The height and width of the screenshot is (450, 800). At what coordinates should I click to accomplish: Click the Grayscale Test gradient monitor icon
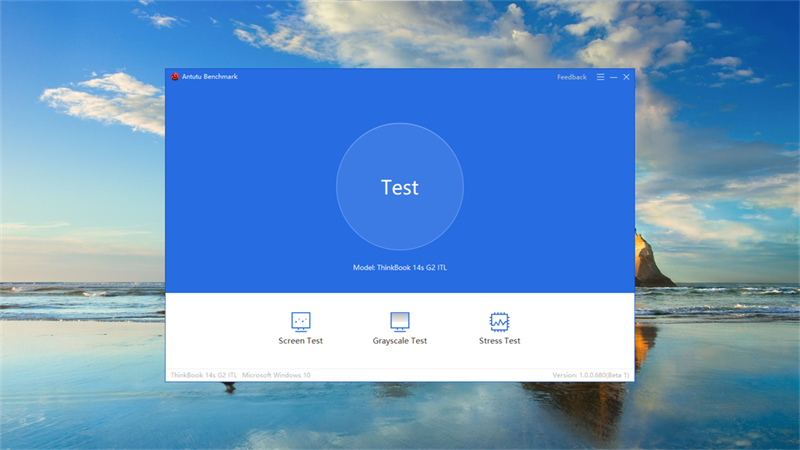coord(400,321)
